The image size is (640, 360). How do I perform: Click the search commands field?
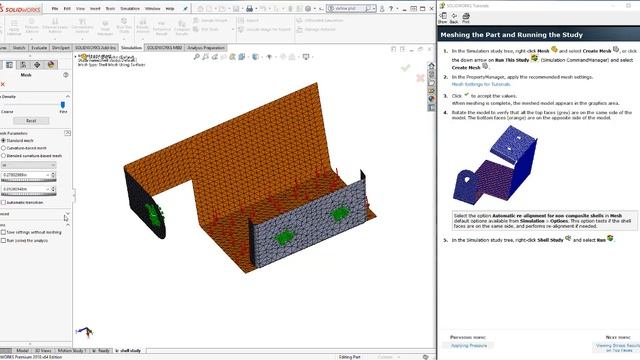350,9
